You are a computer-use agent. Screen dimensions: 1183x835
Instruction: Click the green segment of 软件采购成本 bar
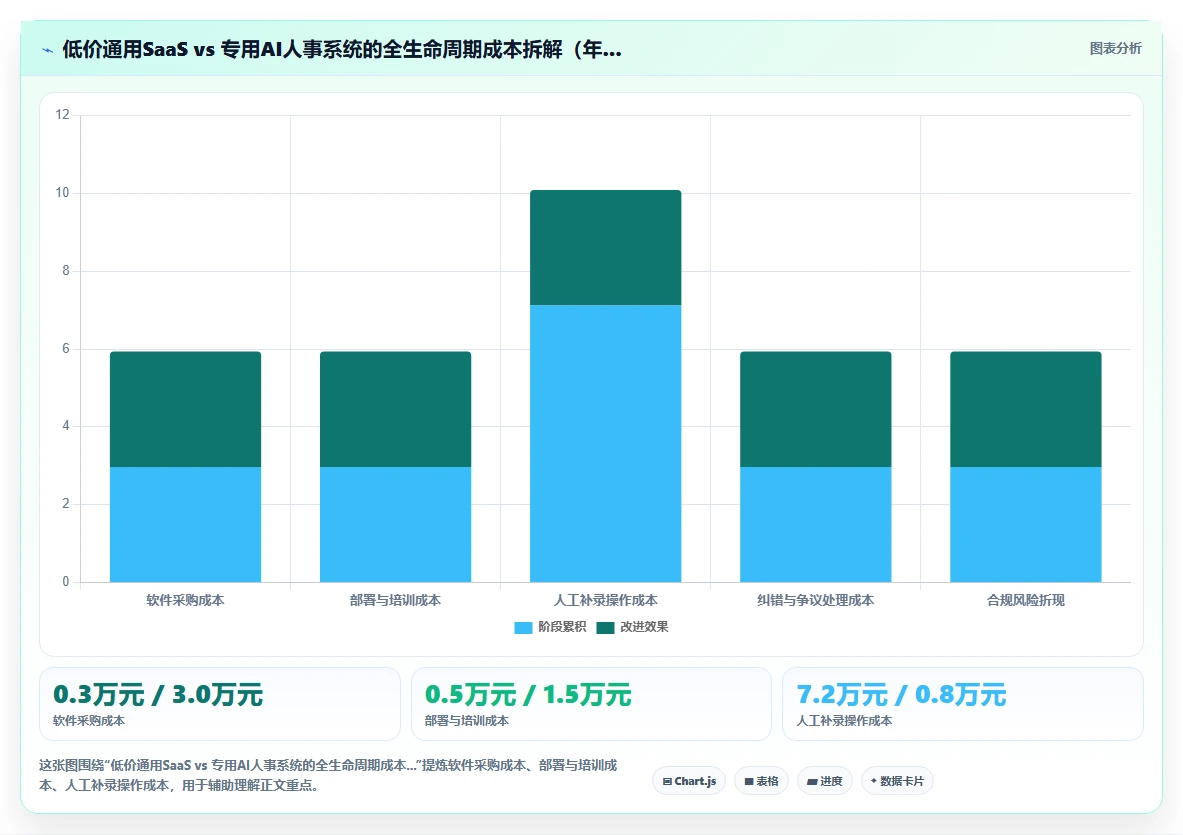[x=186, y=409]
